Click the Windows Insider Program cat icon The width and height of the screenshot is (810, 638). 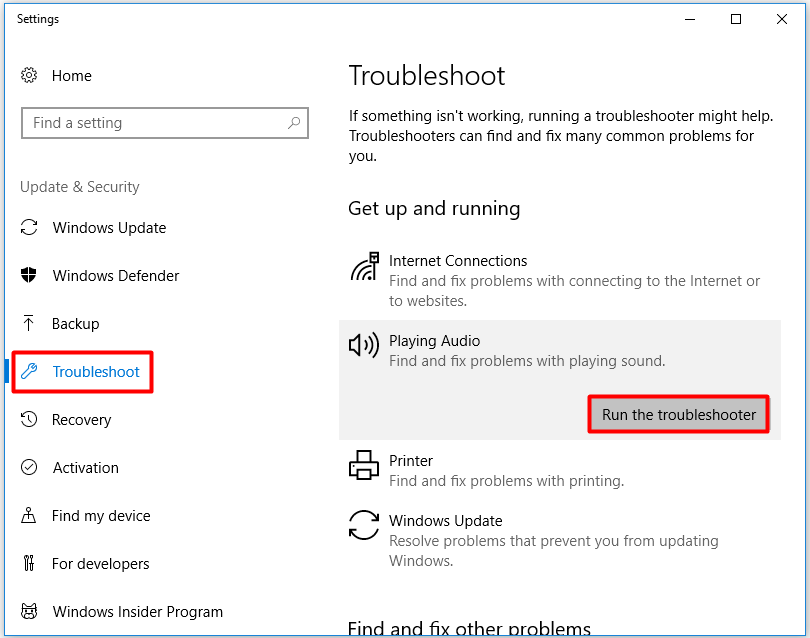point(29,611)
